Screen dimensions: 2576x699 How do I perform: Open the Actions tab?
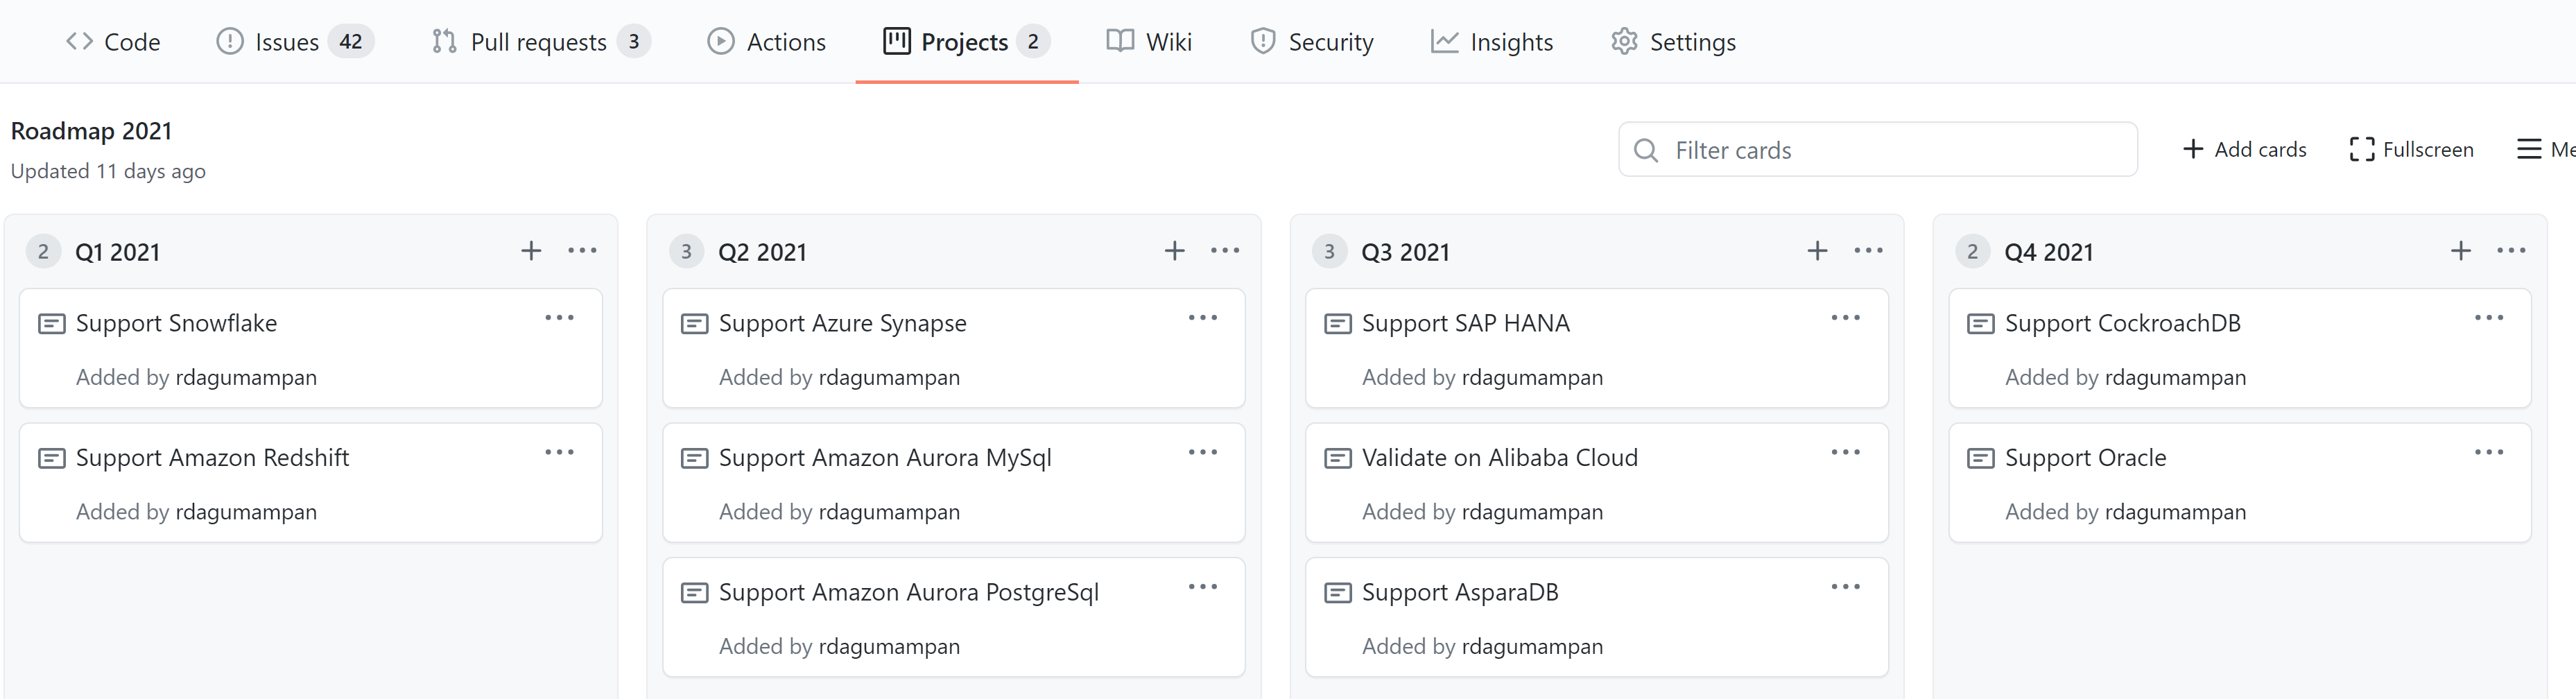click(x=767, y=42)
